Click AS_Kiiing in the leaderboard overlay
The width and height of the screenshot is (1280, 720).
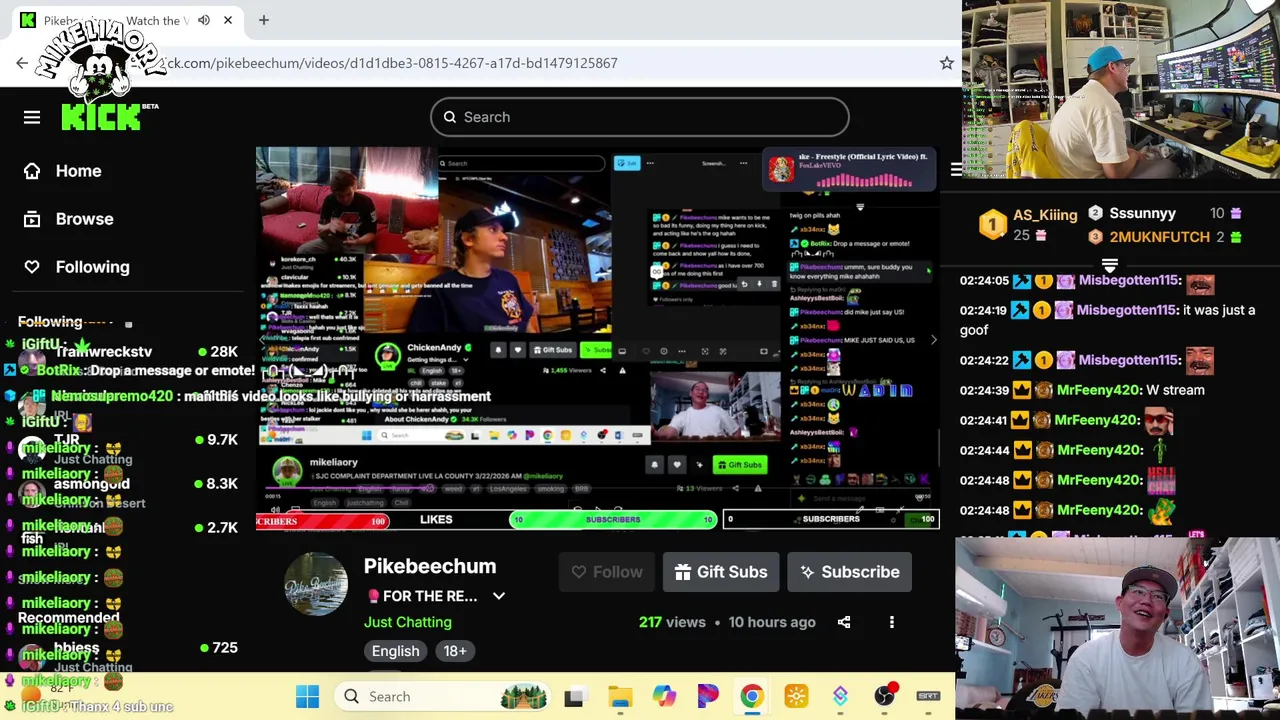point(1045,215)
